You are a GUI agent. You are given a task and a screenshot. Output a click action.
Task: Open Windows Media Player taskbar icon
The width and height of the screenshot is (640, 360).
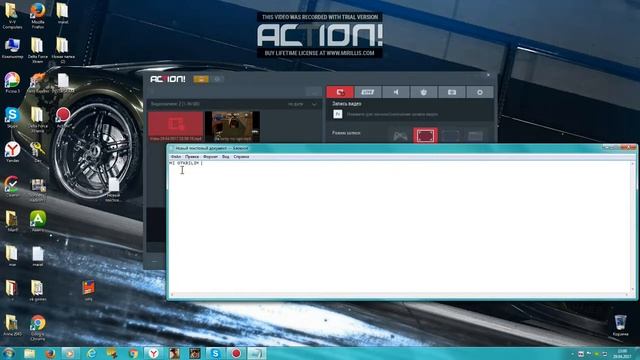(x=71, y=353)
